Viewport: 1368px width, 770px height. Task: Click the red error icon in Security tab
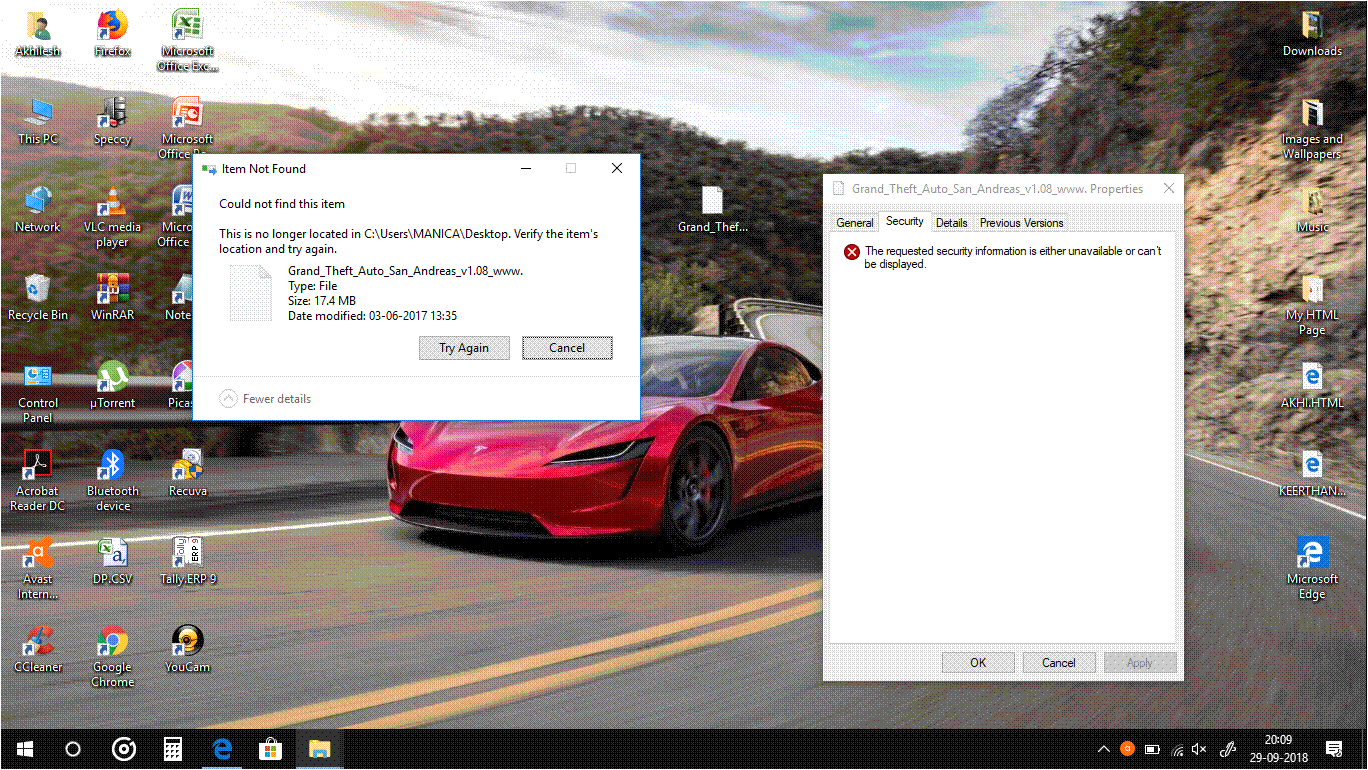(x=851, y=252)
